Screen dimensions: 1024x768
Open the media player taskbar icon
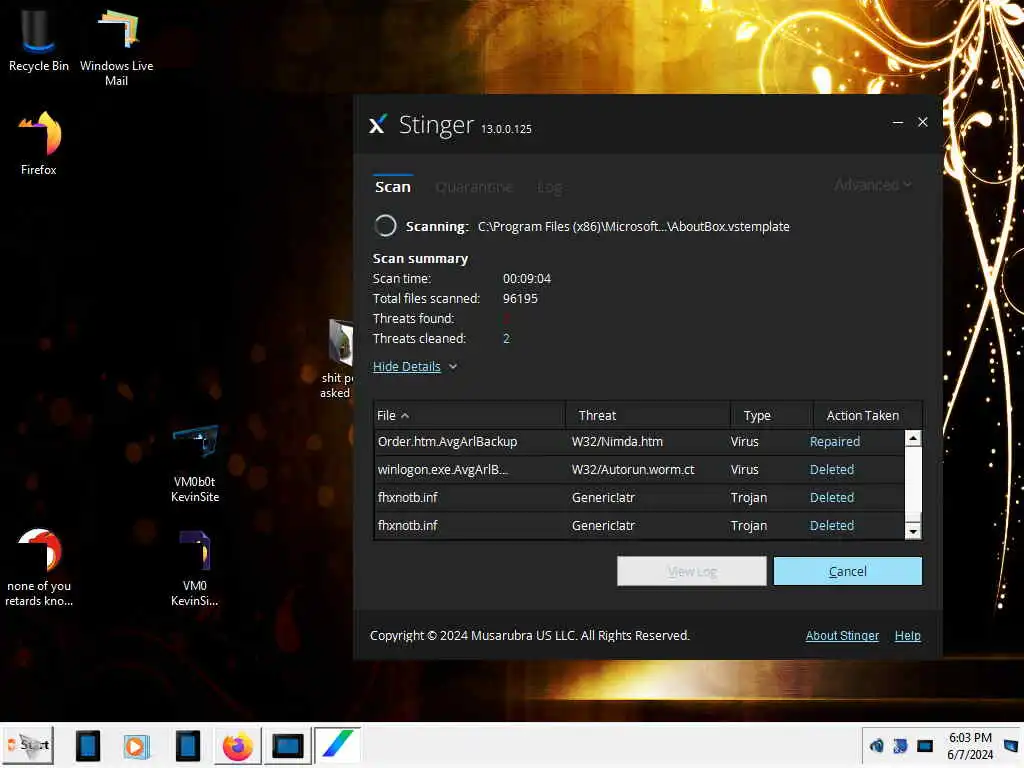click(136, 746)
